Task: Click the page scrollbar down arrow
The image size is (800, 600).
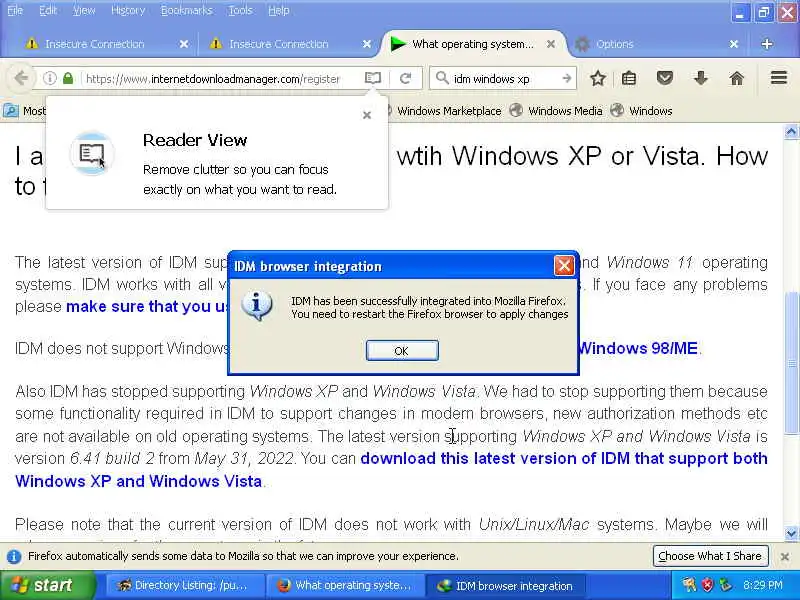Action: click(x=791, y=534)
